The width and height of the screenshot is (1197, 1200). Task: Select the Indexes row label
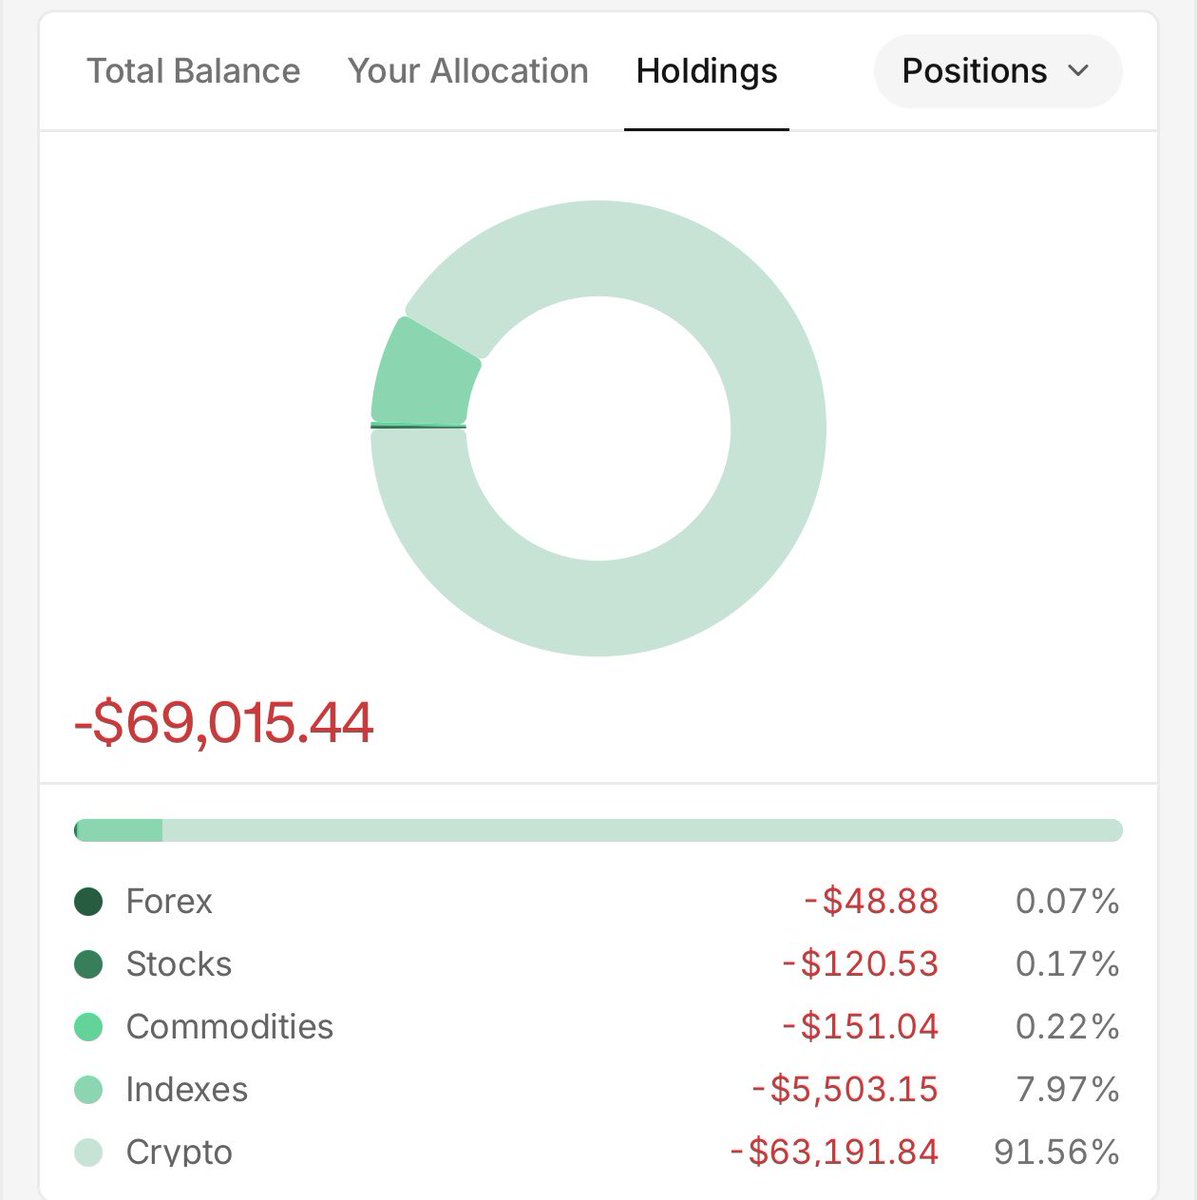[x=187, y=1090]
